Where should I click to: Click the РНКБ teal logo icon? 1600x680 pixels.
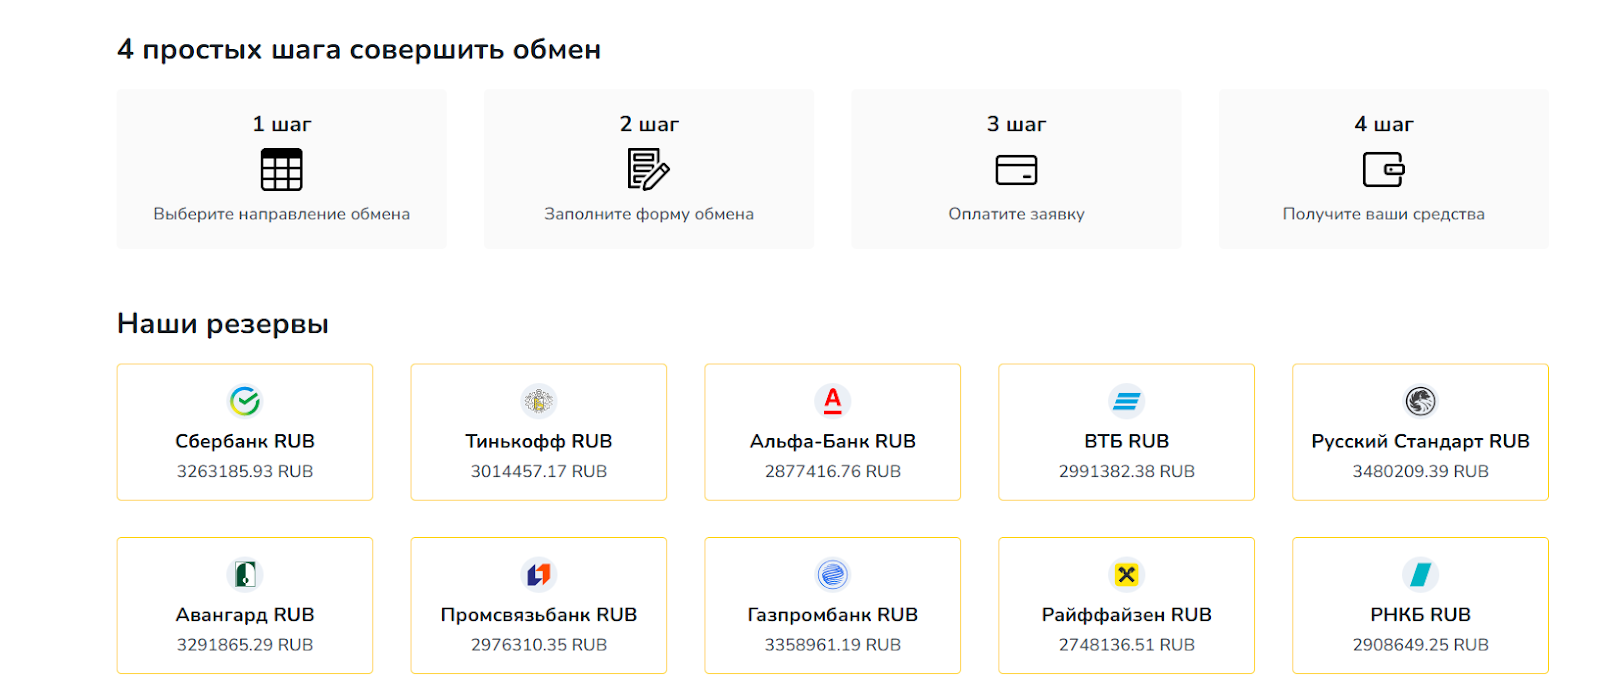point(1421,575)
